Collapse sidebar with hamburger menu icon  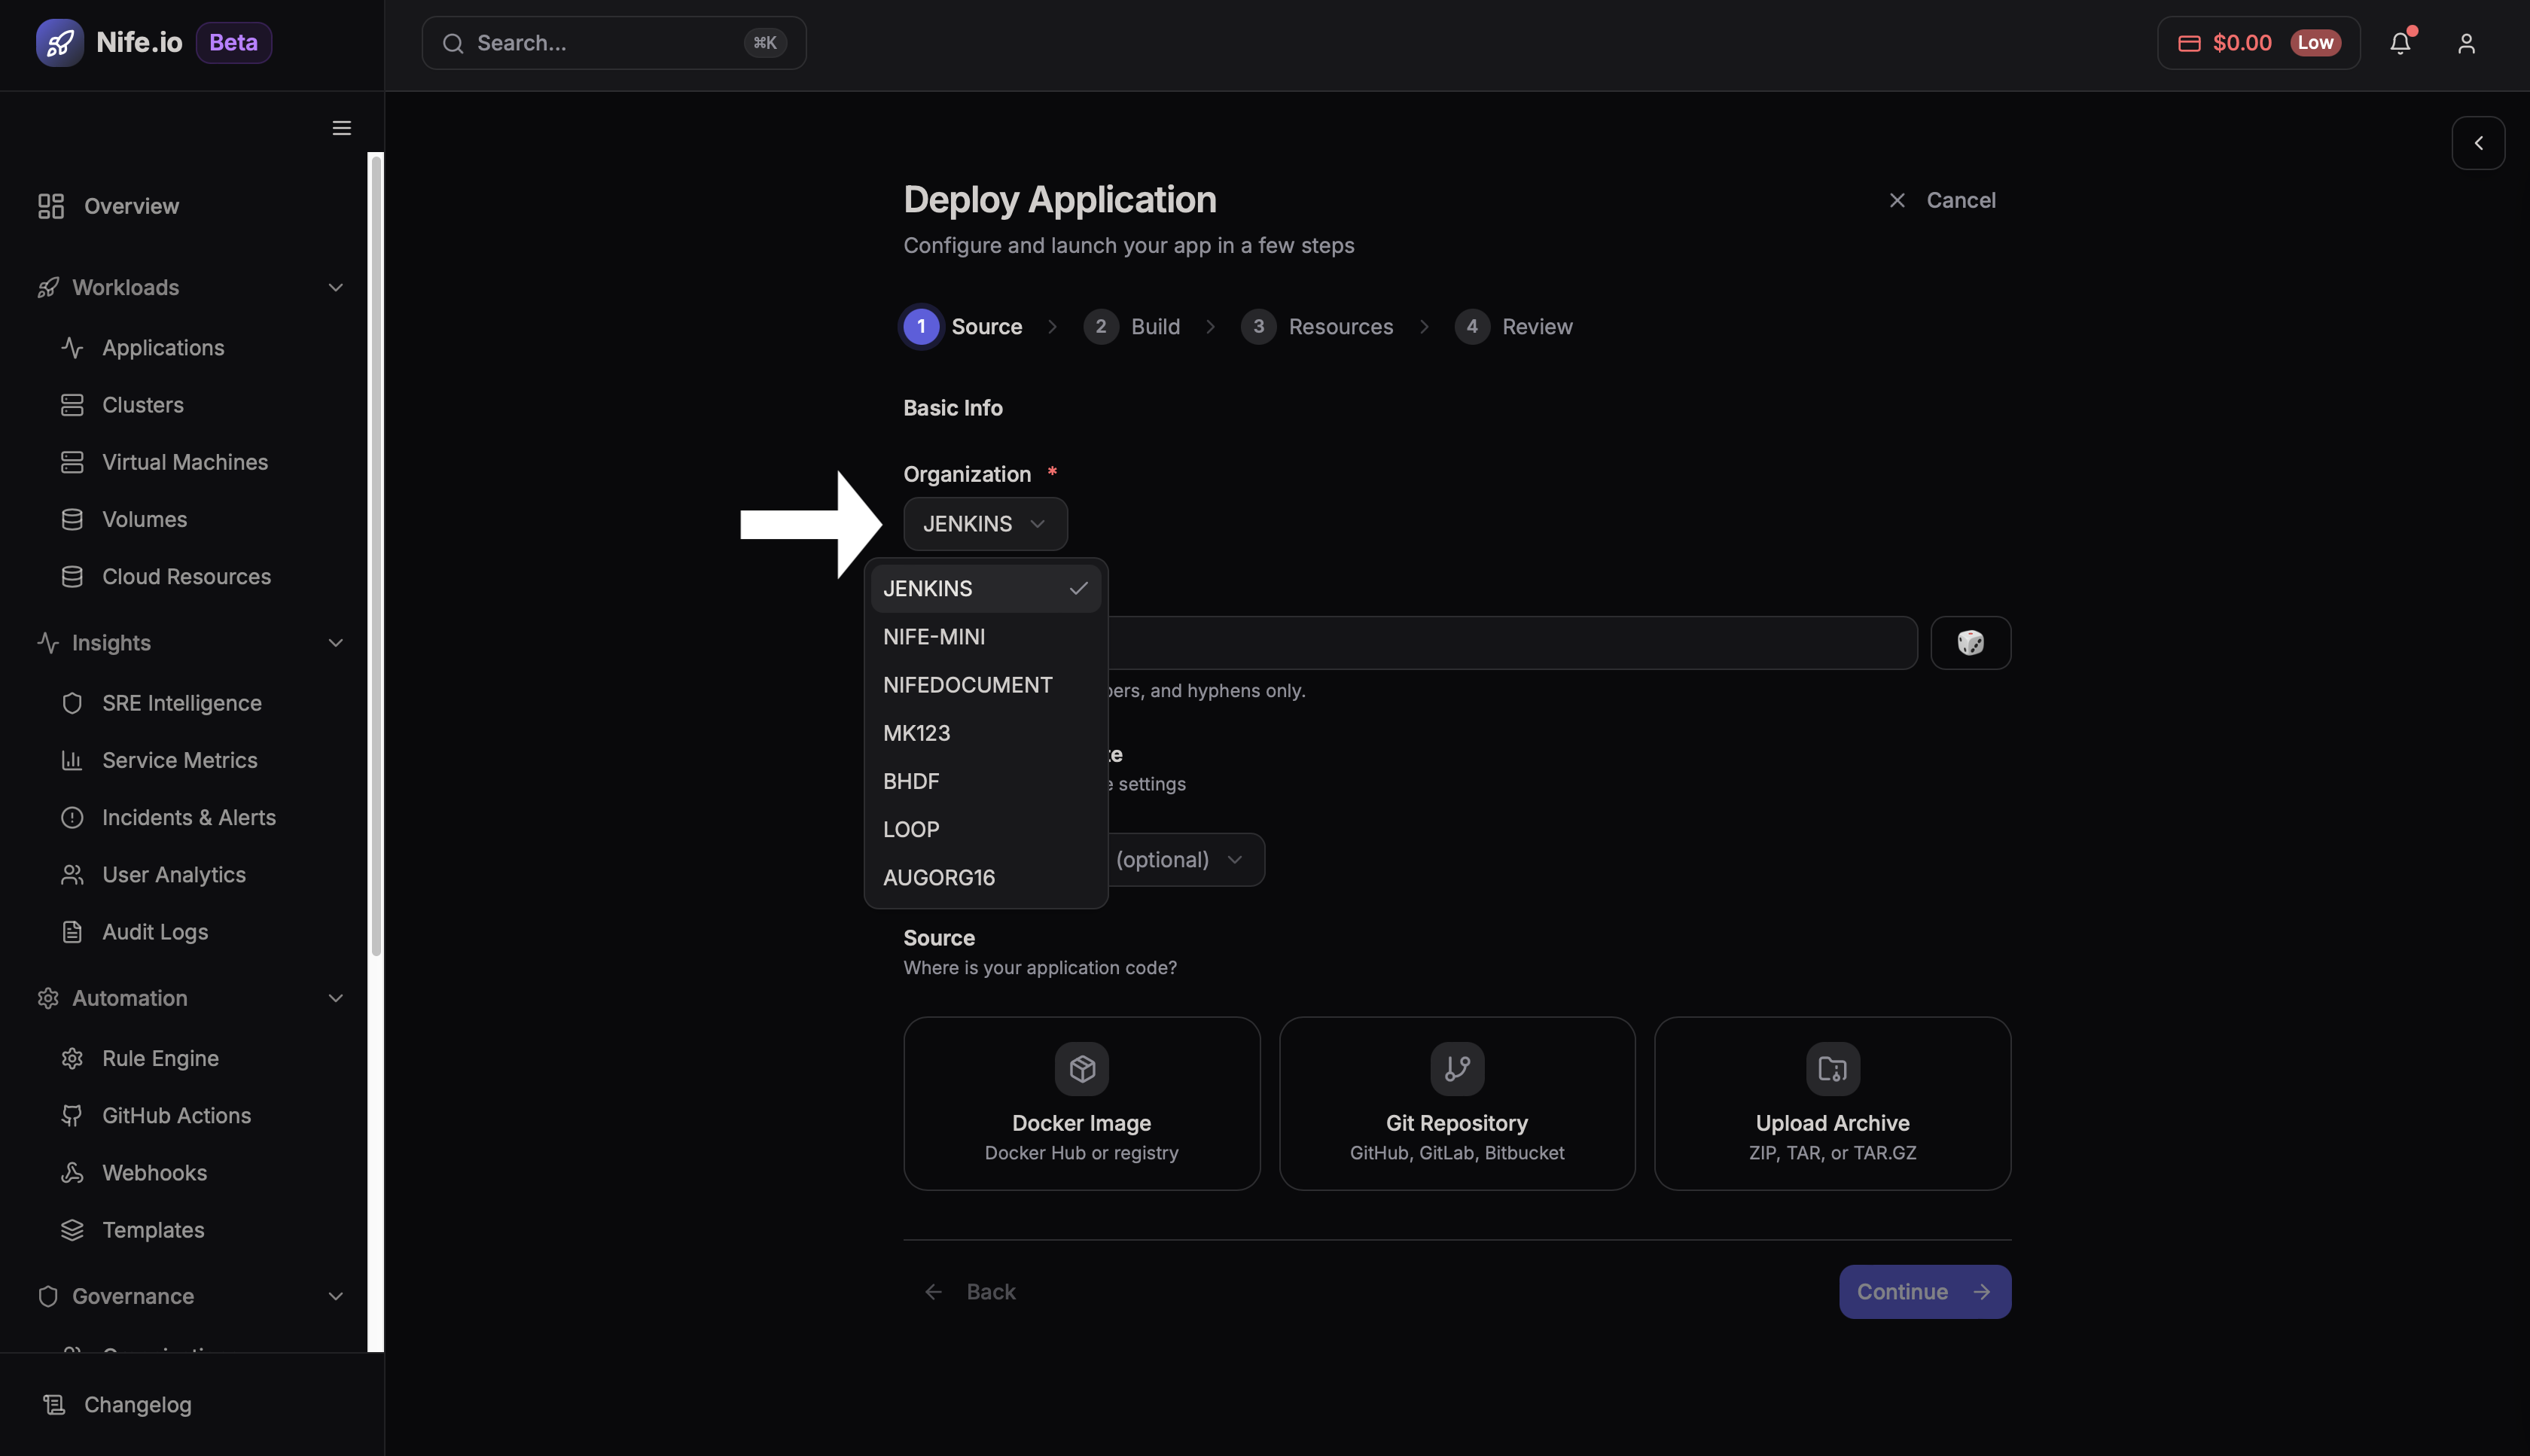coord(342,128)
